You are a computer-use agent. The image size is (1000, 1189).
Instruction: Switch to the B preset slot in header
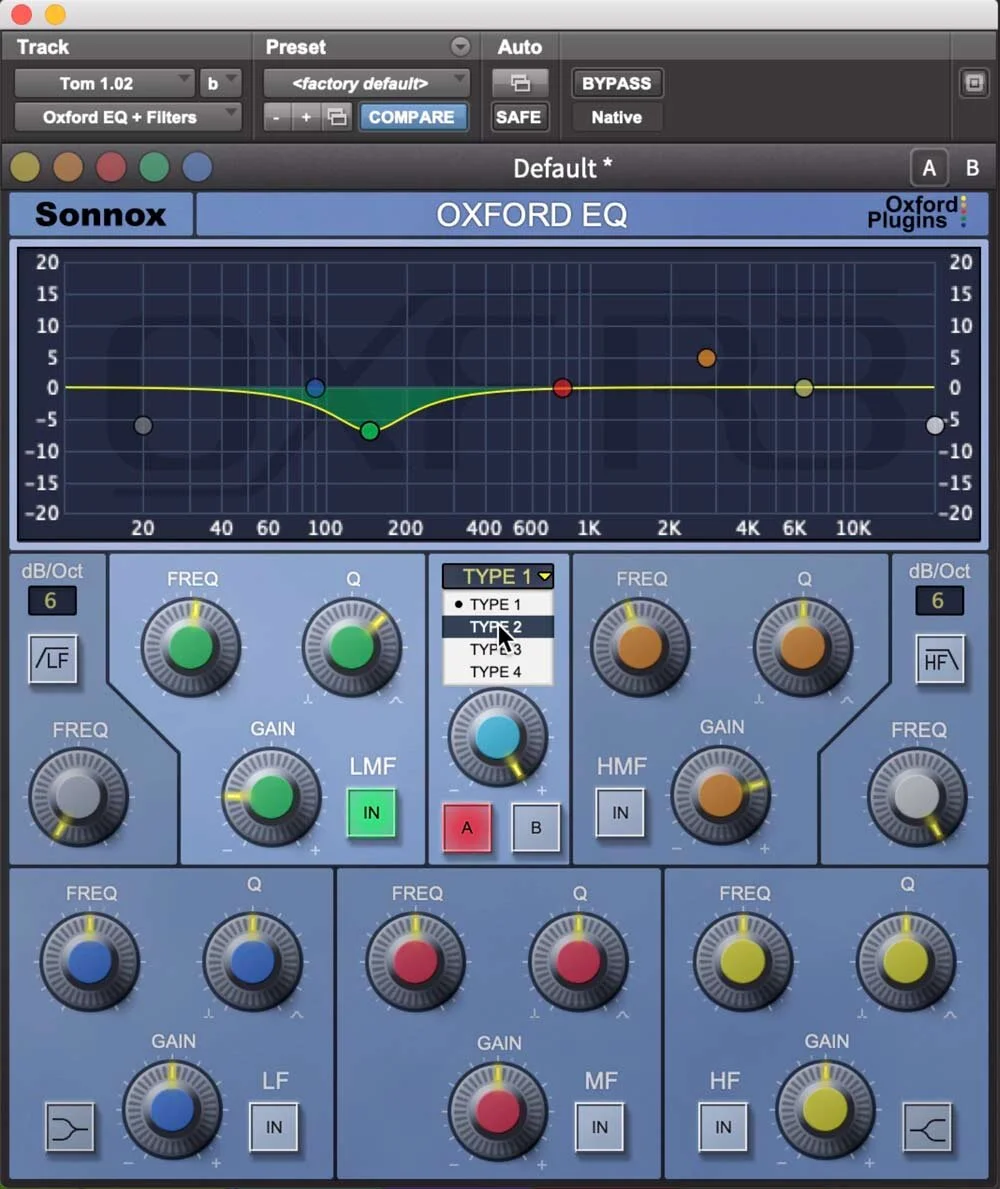(972, 168)
